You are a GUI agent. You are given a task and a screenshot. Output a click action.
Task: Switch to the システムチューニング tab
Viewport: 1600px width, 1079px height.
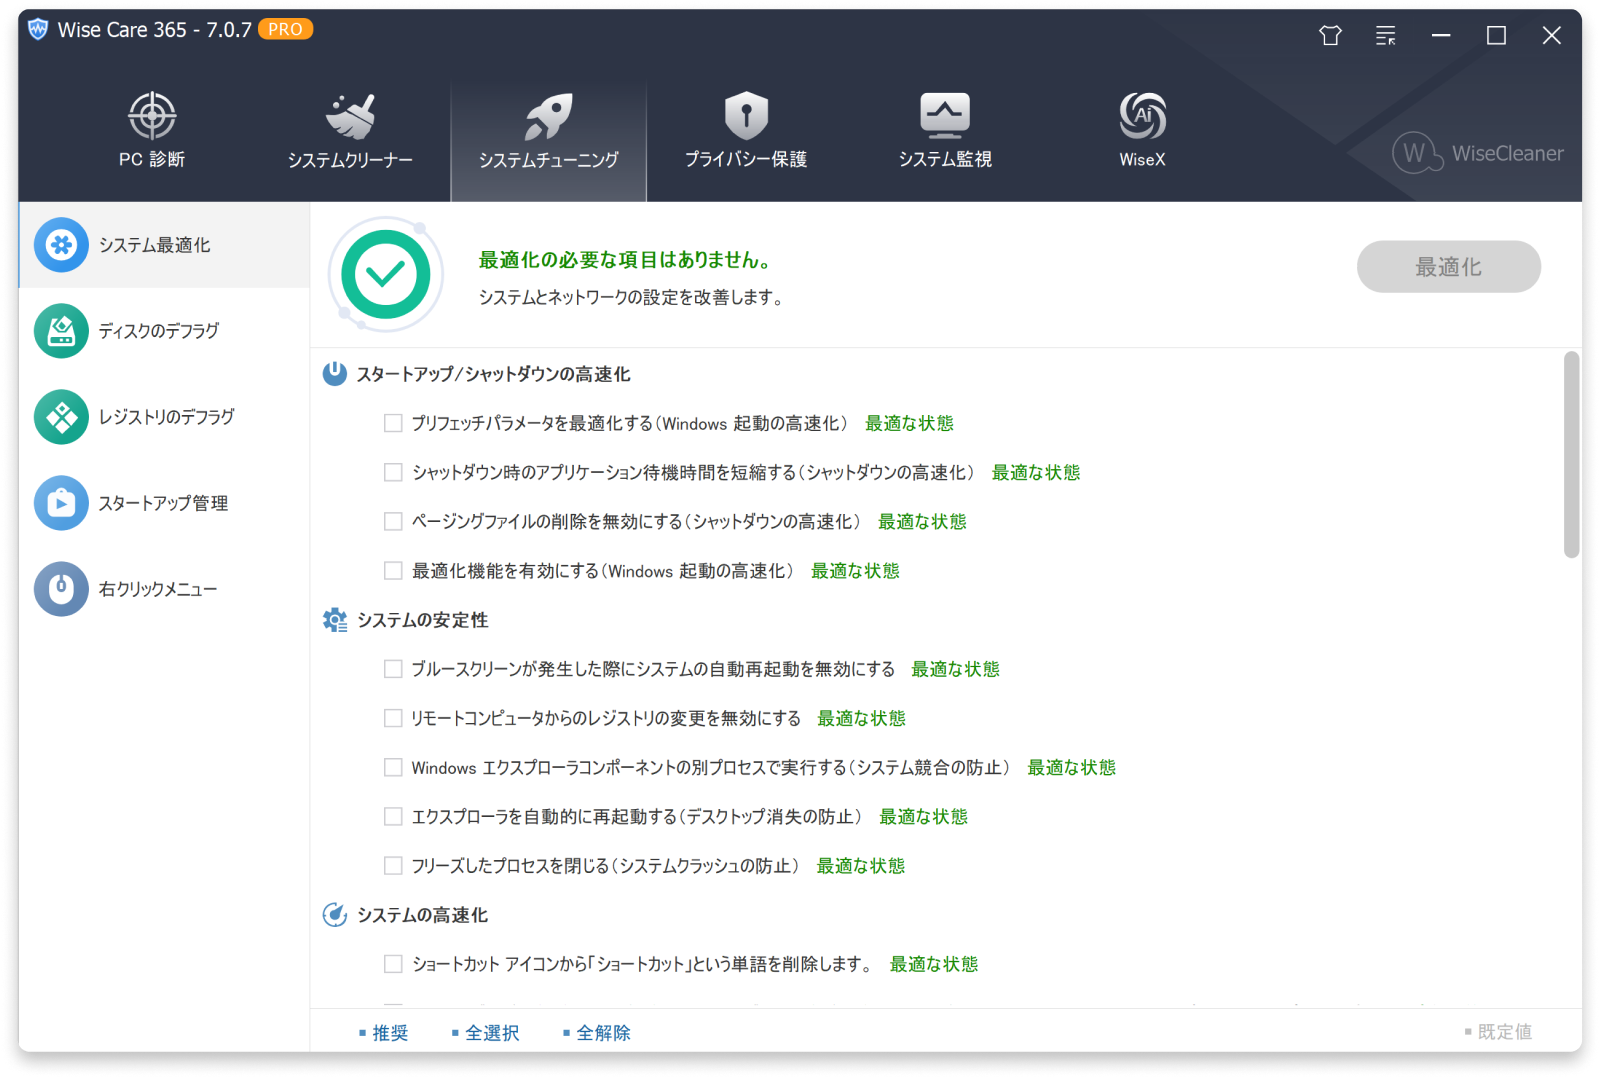548,128
